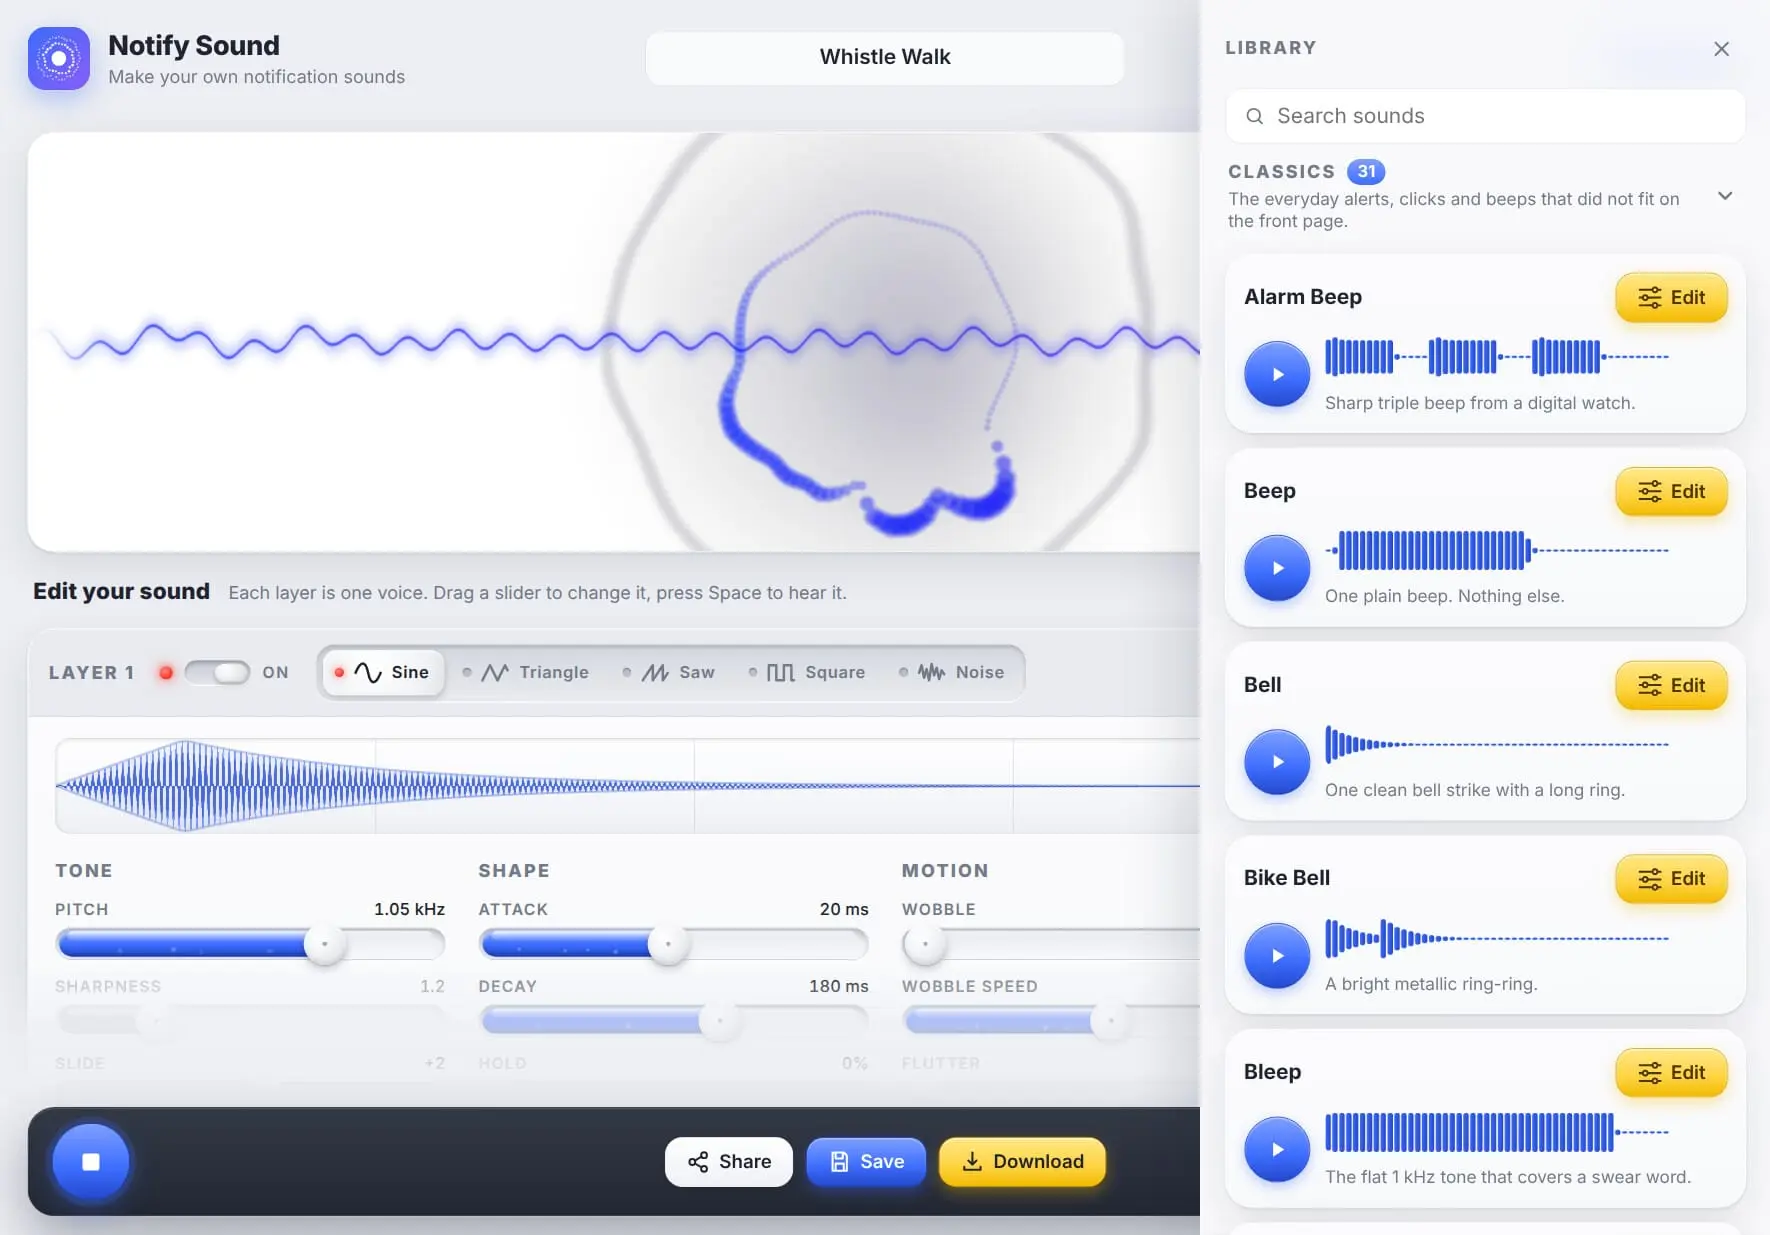Click the search magnifier icon in Library

tap(1254, 116)
